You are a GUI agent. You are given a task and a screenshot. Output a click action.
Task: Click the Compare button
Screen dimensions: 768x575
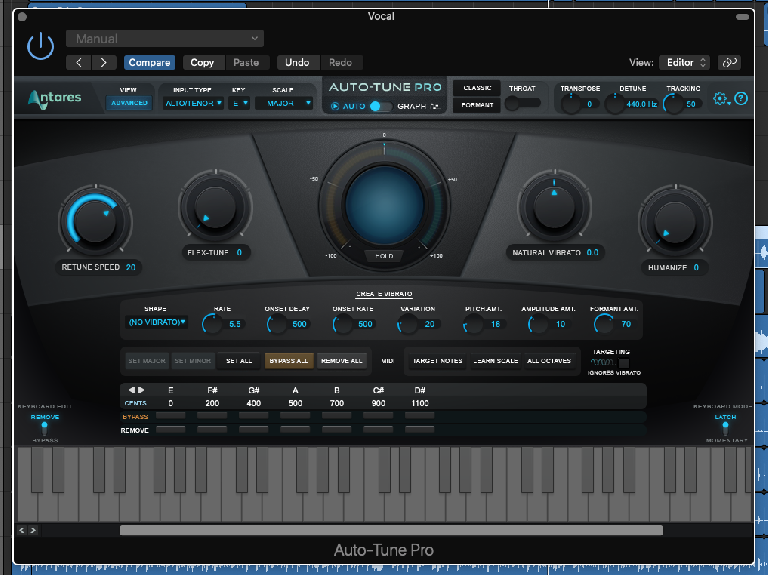point(149,63)
